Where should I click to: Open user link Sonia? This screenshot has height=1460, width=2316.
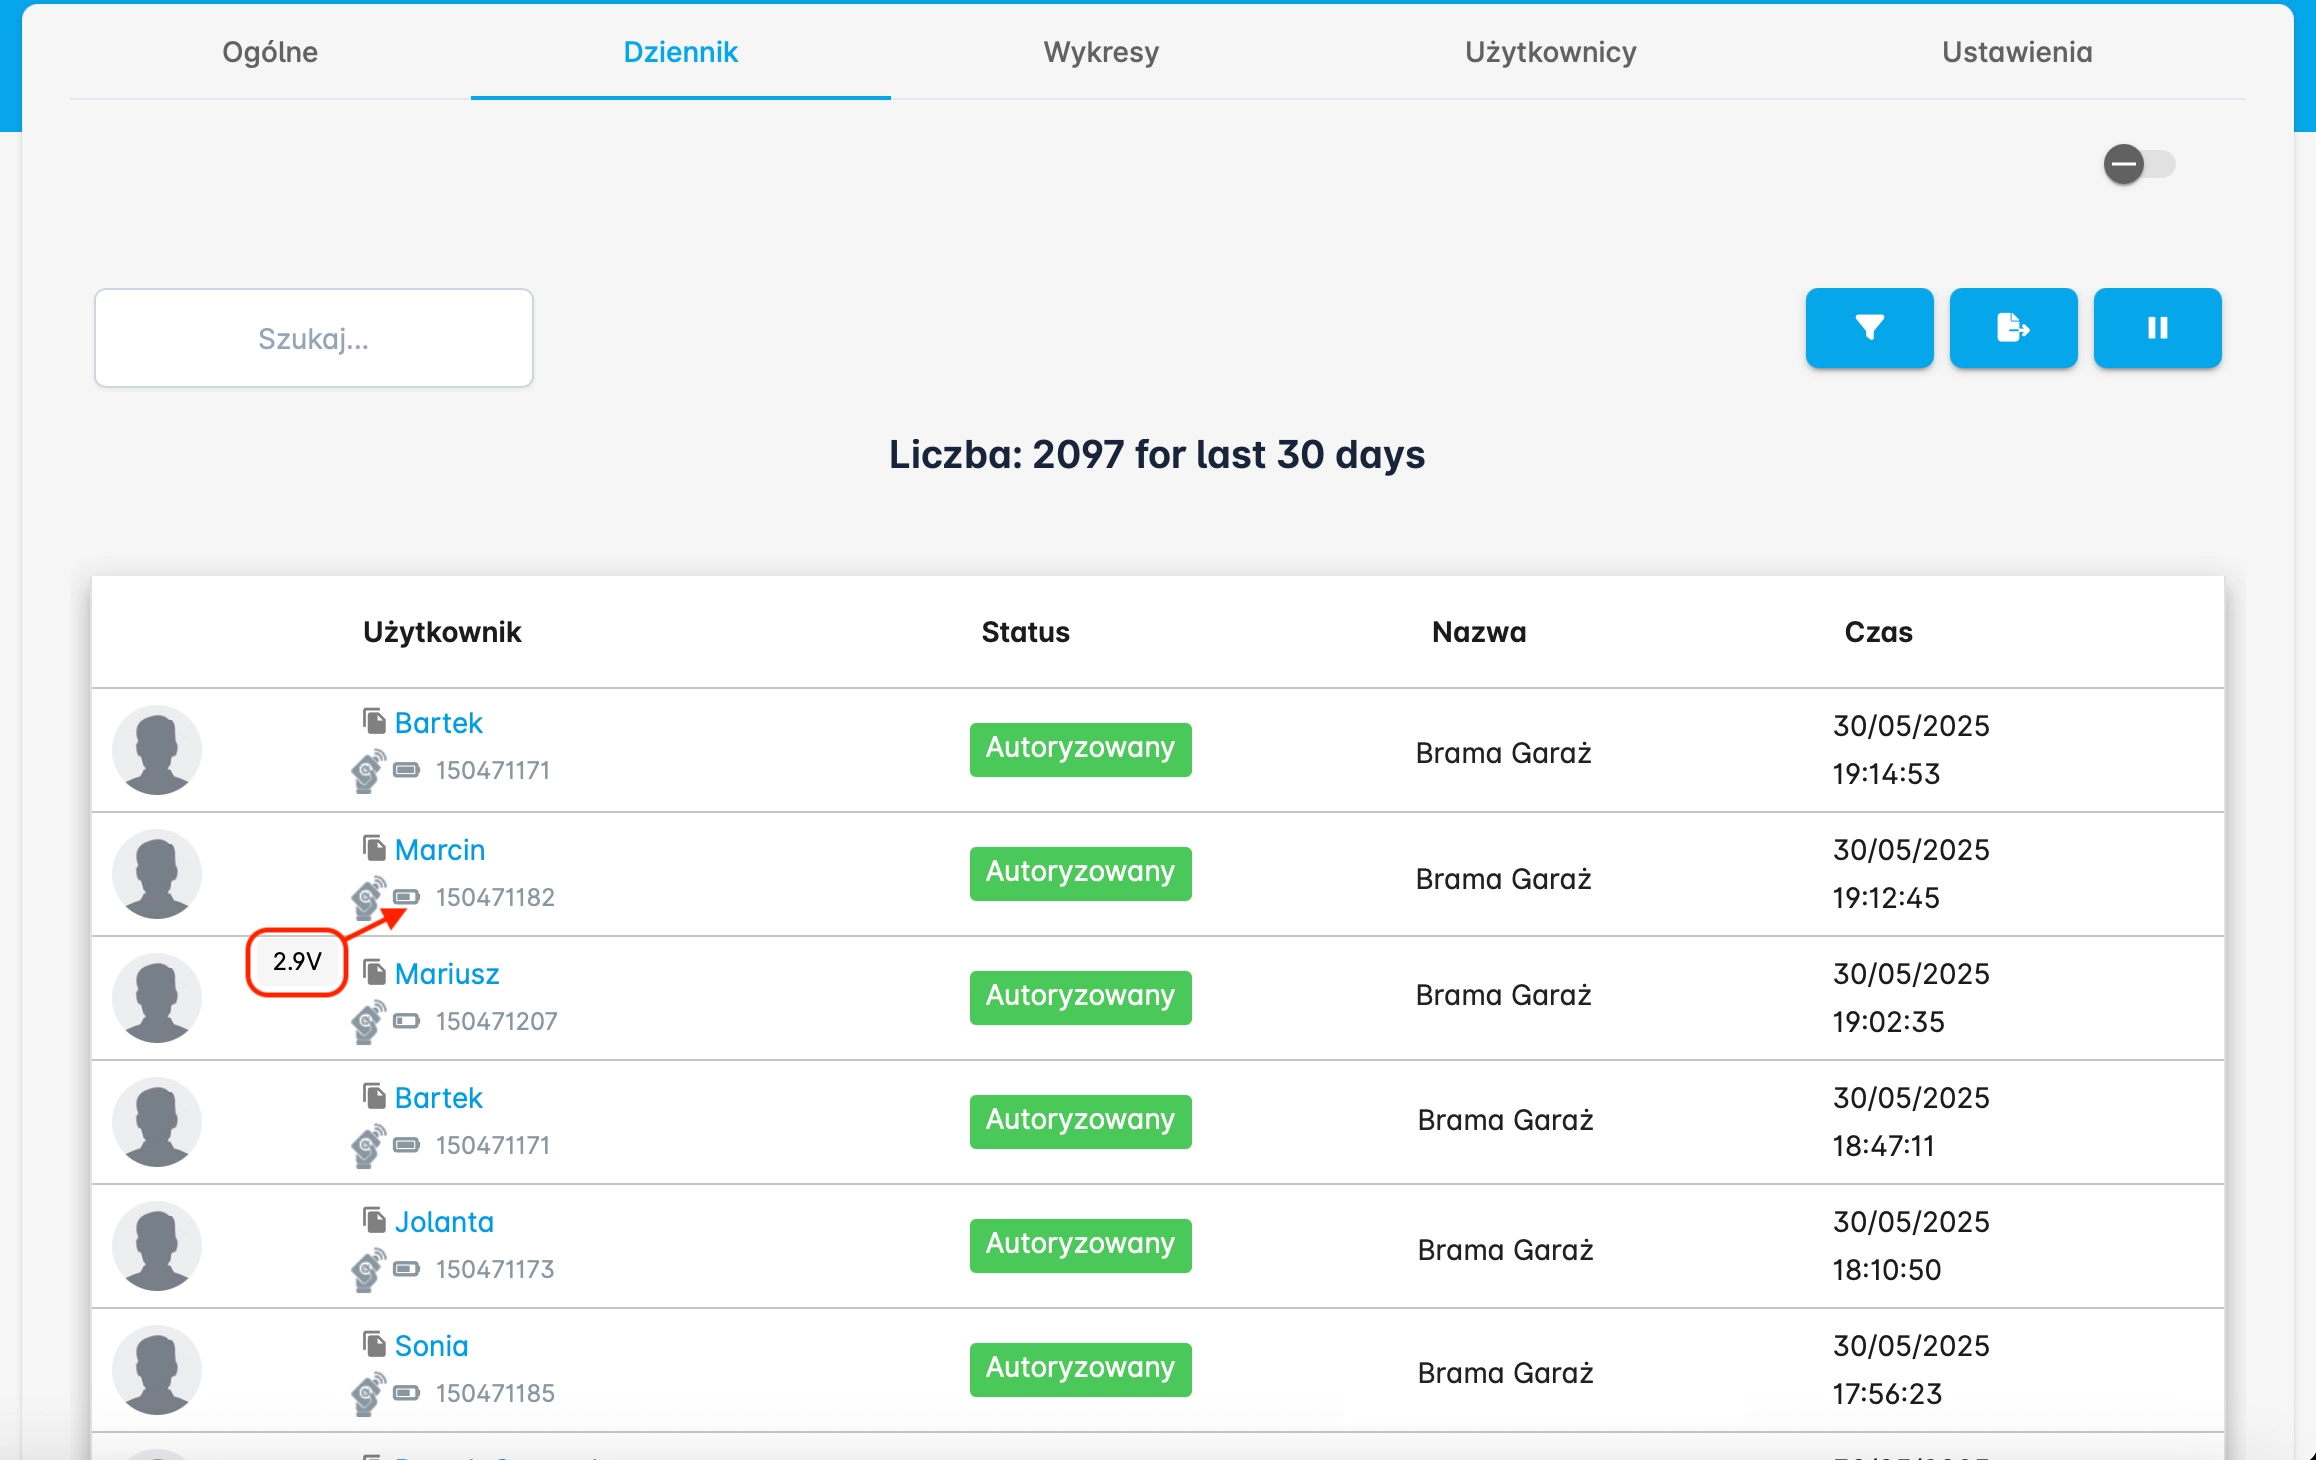tap(431, 1346)
